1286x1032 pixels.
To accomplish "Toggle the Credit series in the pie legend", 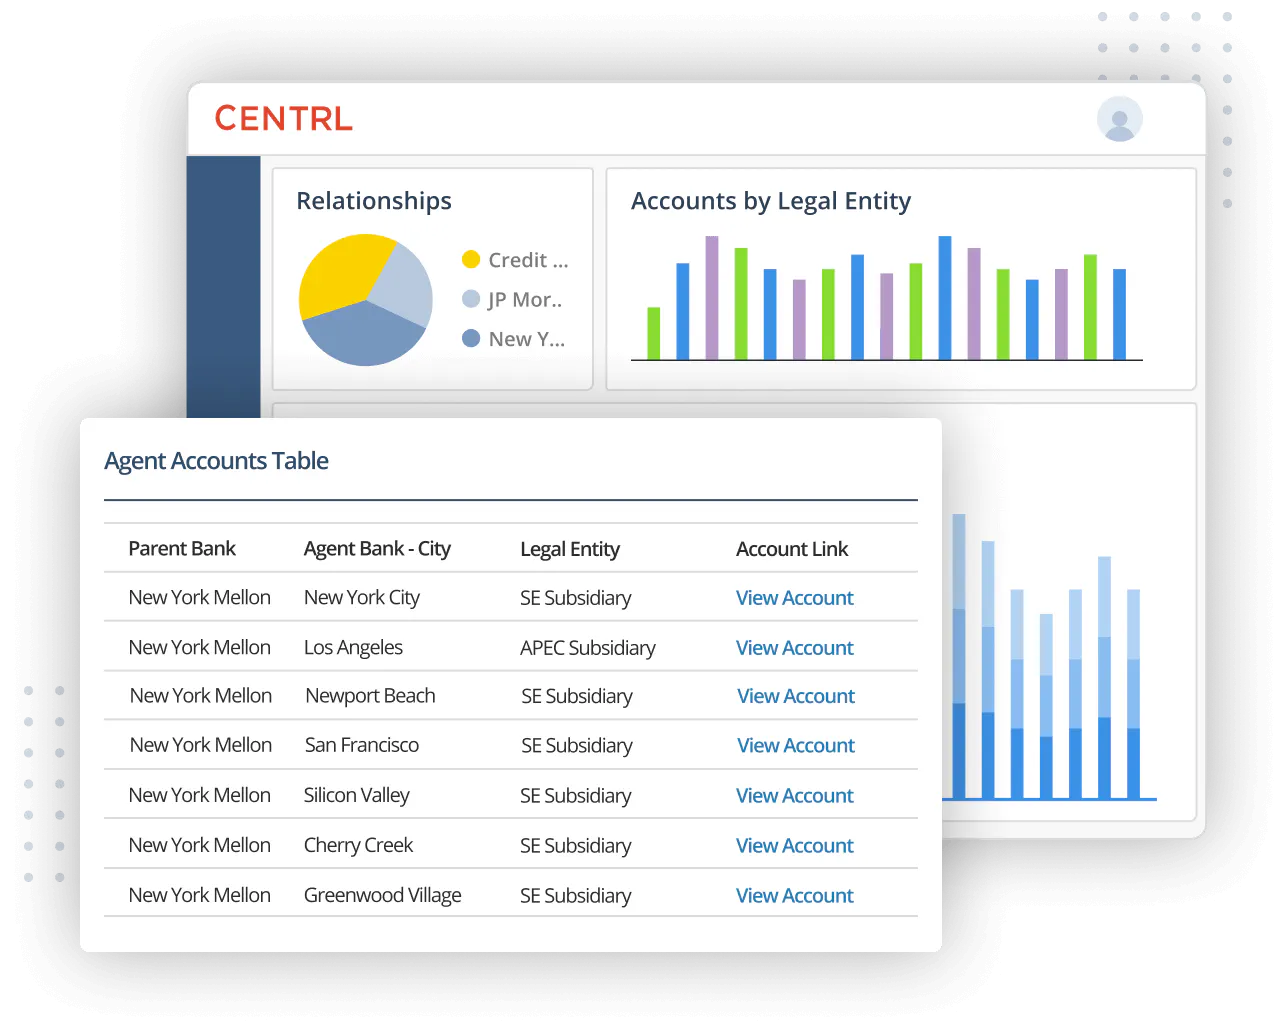I will pos(527,259).
